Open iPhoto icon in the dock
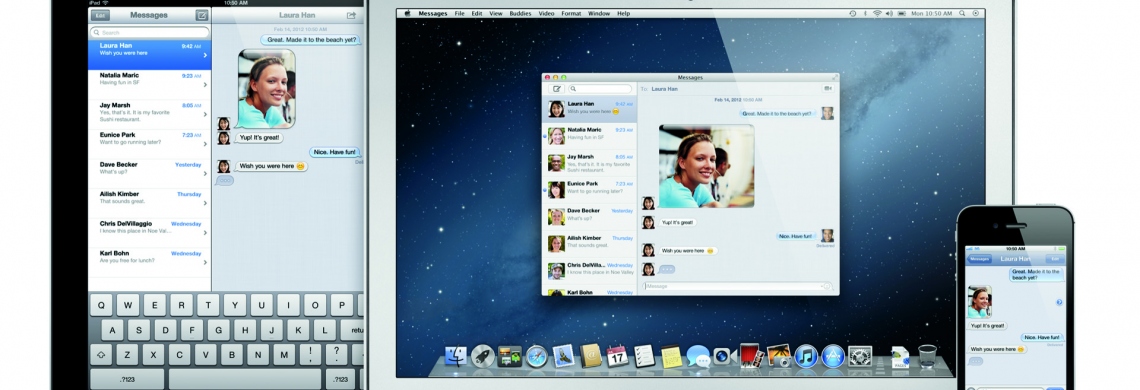Image resolution: width=1140 pixels, height=390 pixels. (x=779, y=357)
